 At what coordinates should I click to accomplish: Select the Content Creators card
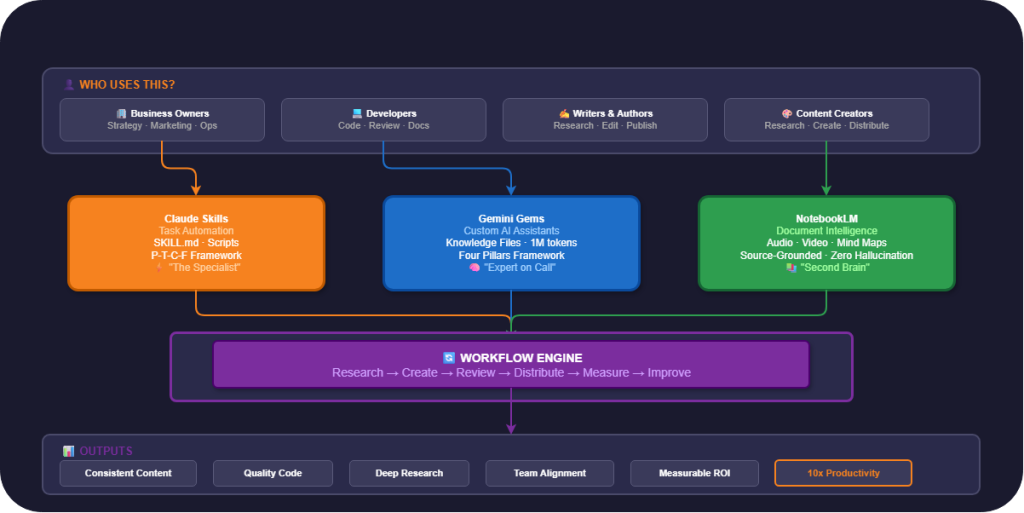point(826,119)
